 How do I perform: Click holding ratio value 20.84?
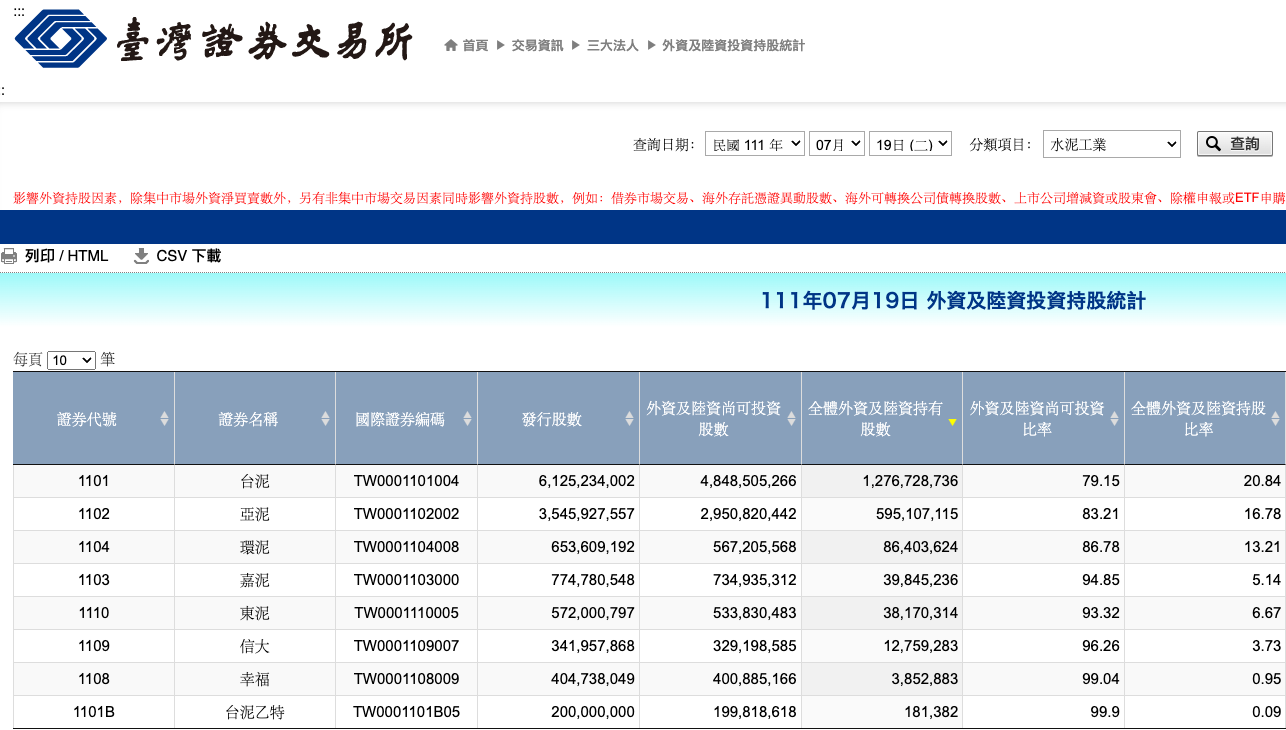(x=1262, y=481)
